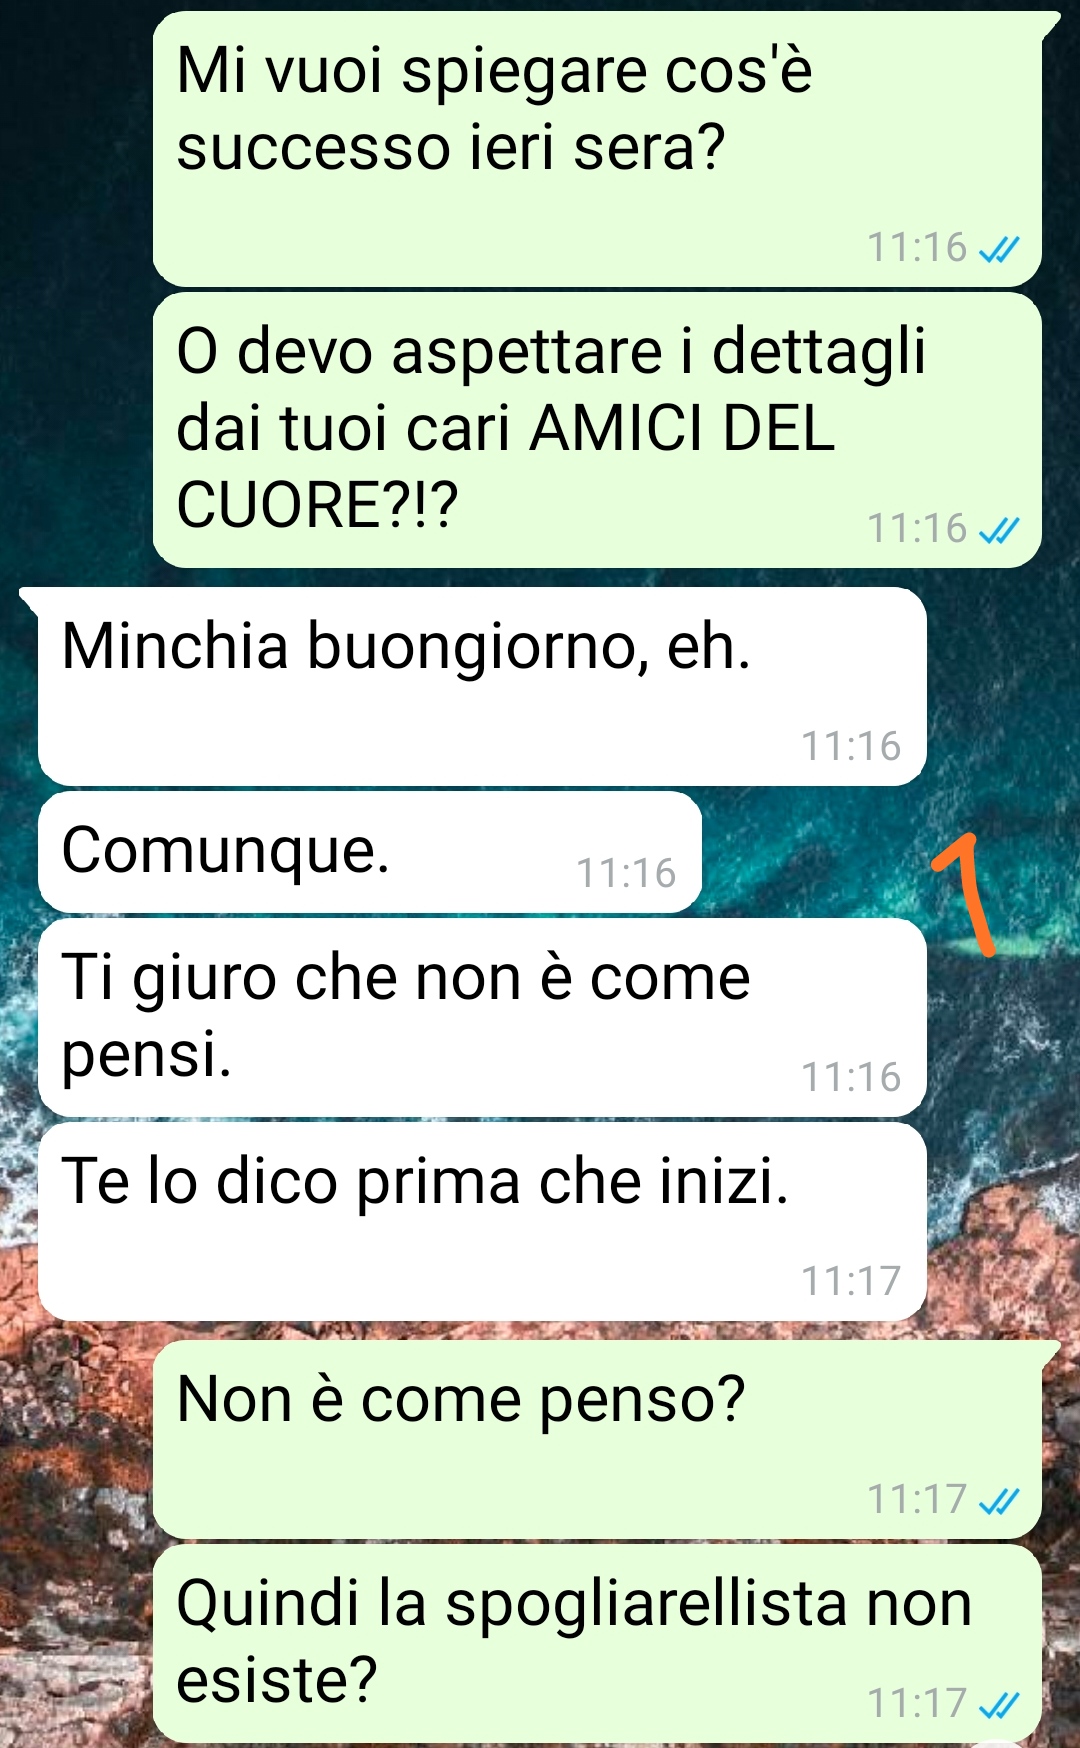Tap the read ticks on the 'spogliarellista' message
The image size is (1080, 1748).
tap(999, 1703)
